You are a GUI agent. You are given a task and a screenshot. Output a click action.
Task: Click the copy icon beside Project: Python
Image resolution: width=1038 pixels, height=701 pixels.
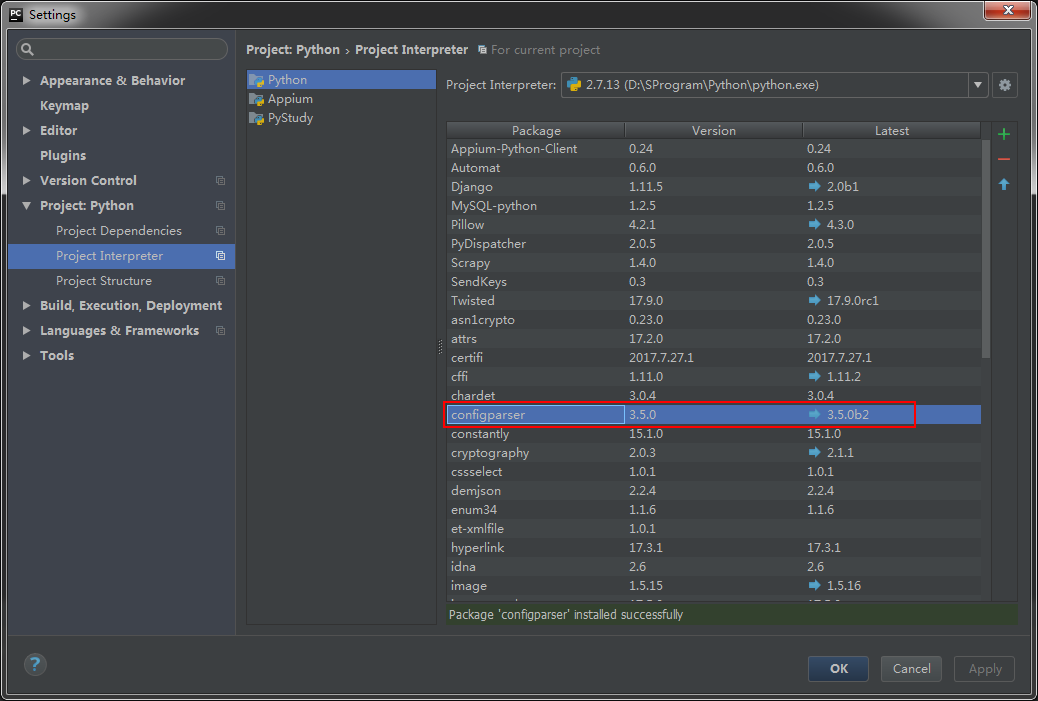pos(220,206)
